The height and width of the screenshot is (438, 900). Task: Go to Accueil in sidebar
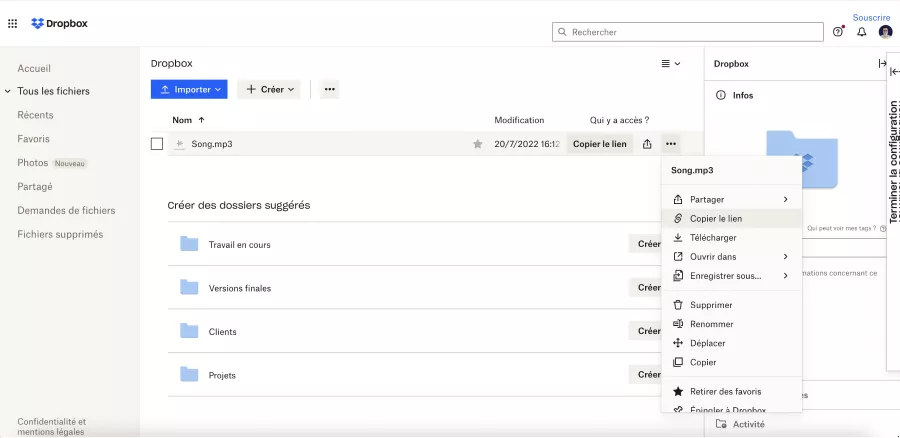pos(34,68)
